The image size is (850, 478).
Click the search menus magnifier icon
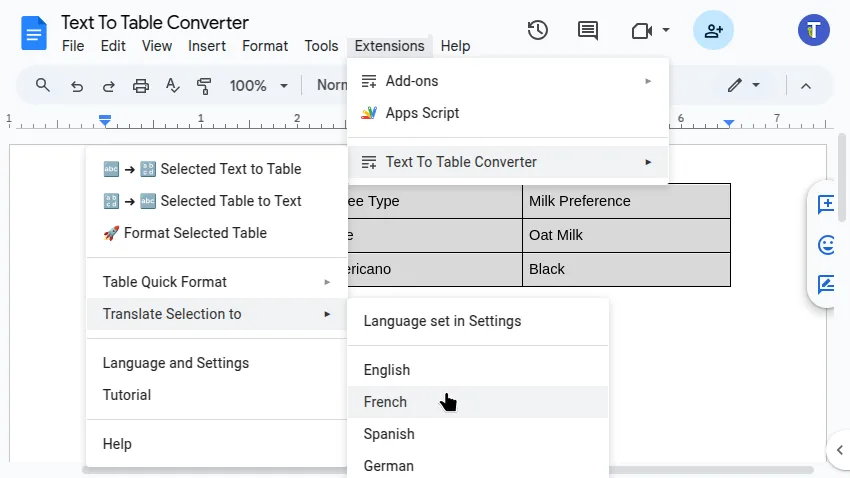coord(43,86)
